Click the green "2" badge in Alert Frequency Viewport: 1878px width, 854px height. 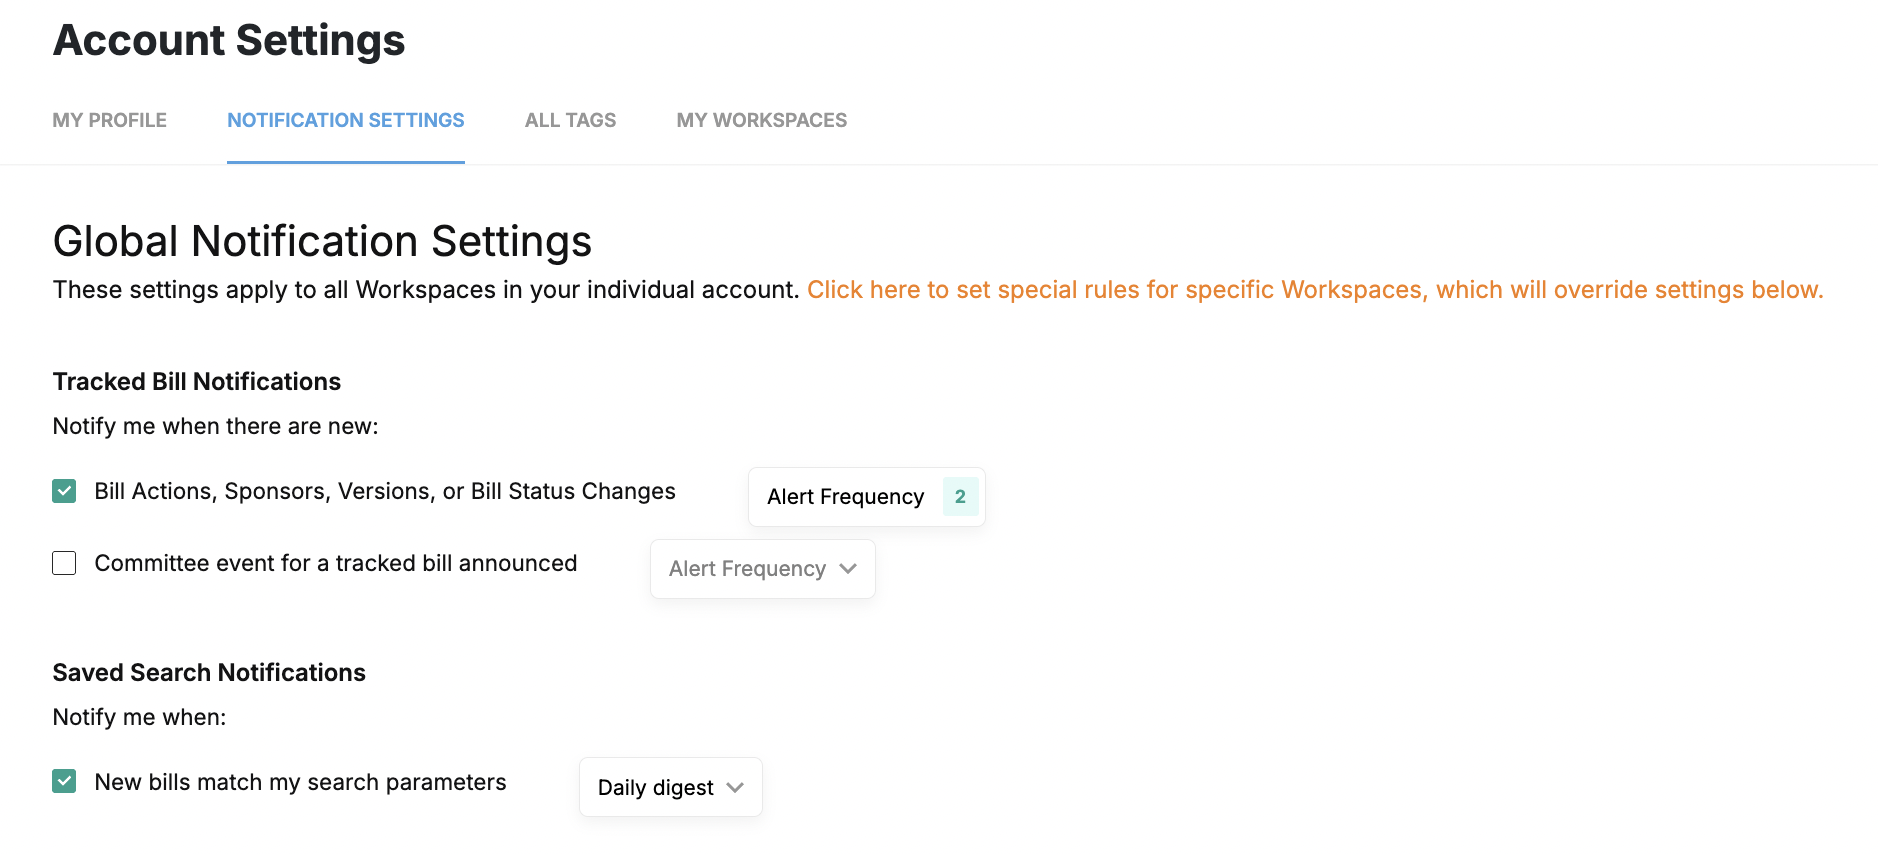(960, 497)
